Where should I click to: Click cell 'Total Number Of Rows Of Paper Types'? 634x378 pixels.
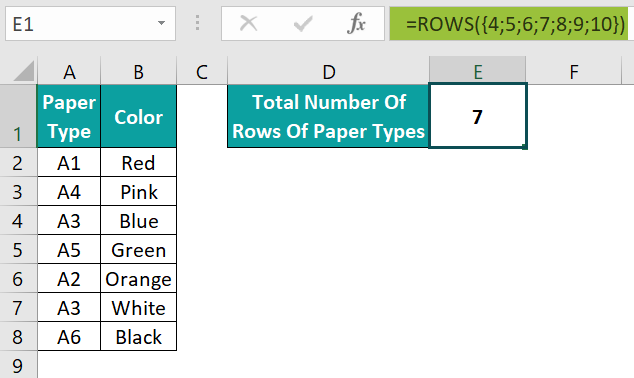pos(328,116)
